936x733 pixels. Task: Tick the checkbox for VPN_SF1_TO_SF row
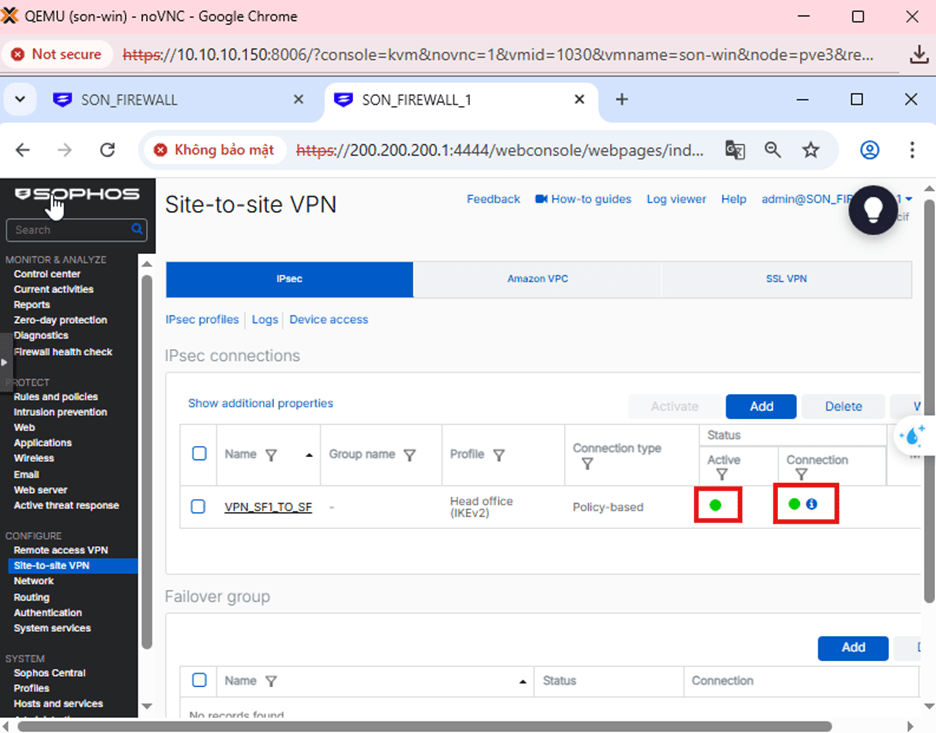[x=199, y=507]
